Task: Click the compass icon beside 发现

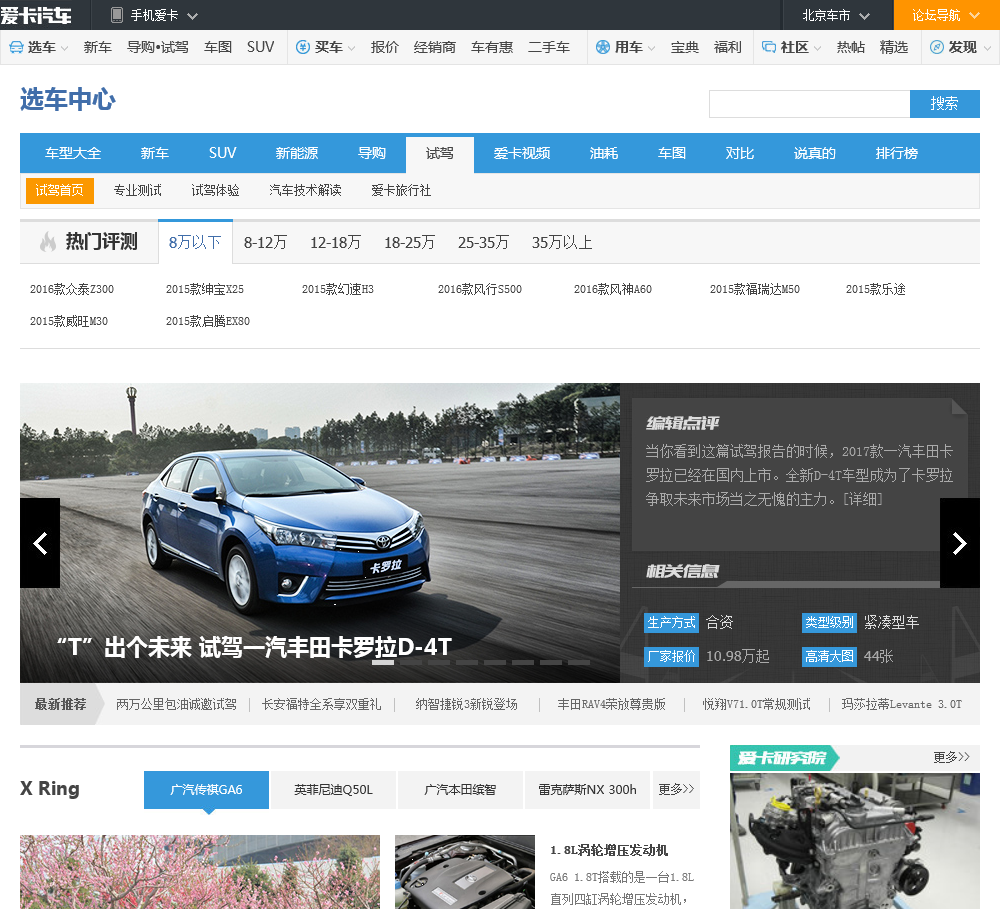Action: click(937, 47)
